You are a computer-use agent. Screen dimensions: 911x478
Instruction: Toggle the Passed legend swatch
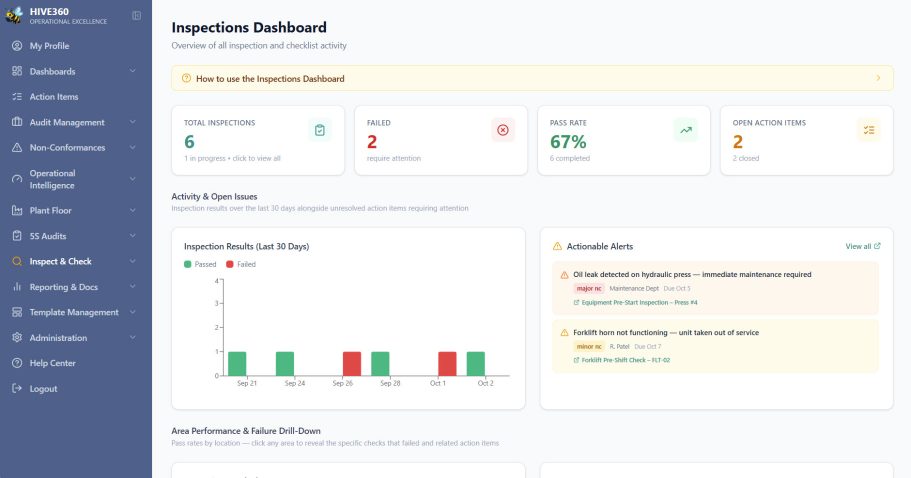tap(188, 264)
